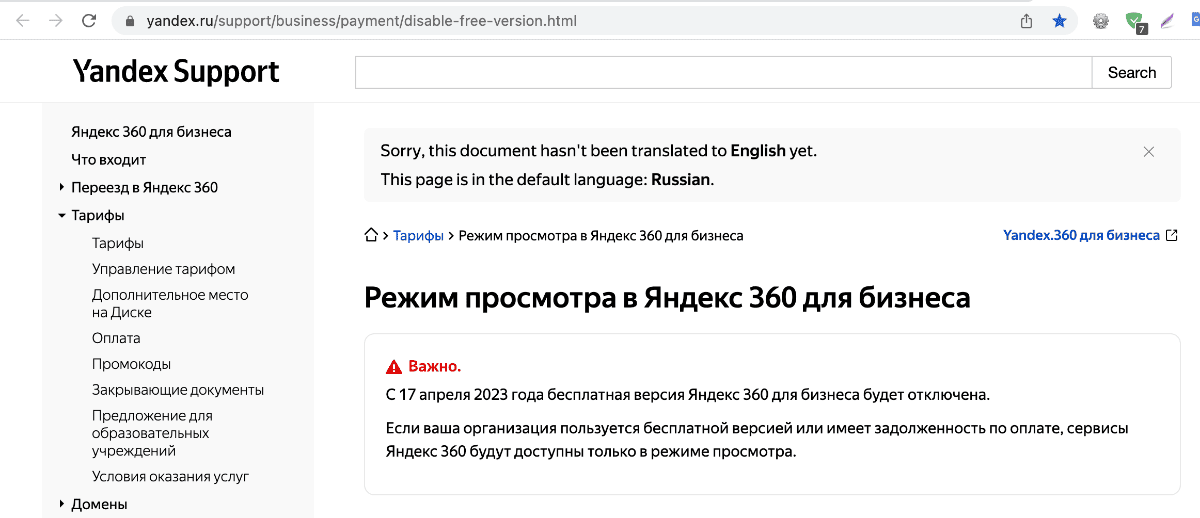
Task: Click the Тарифы parent section label
Action: (98, 215)
